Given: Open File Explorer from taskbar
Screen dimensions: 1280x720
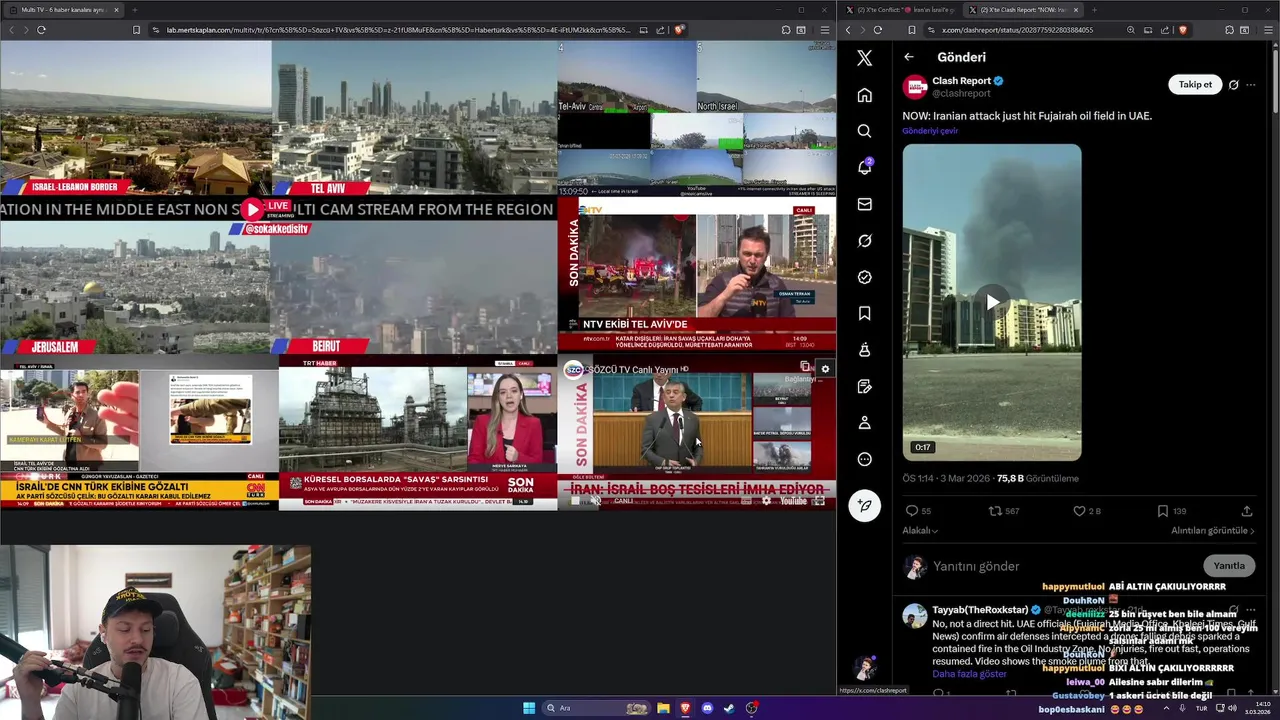Looking at the screenshot, I should tap(663, 708).
